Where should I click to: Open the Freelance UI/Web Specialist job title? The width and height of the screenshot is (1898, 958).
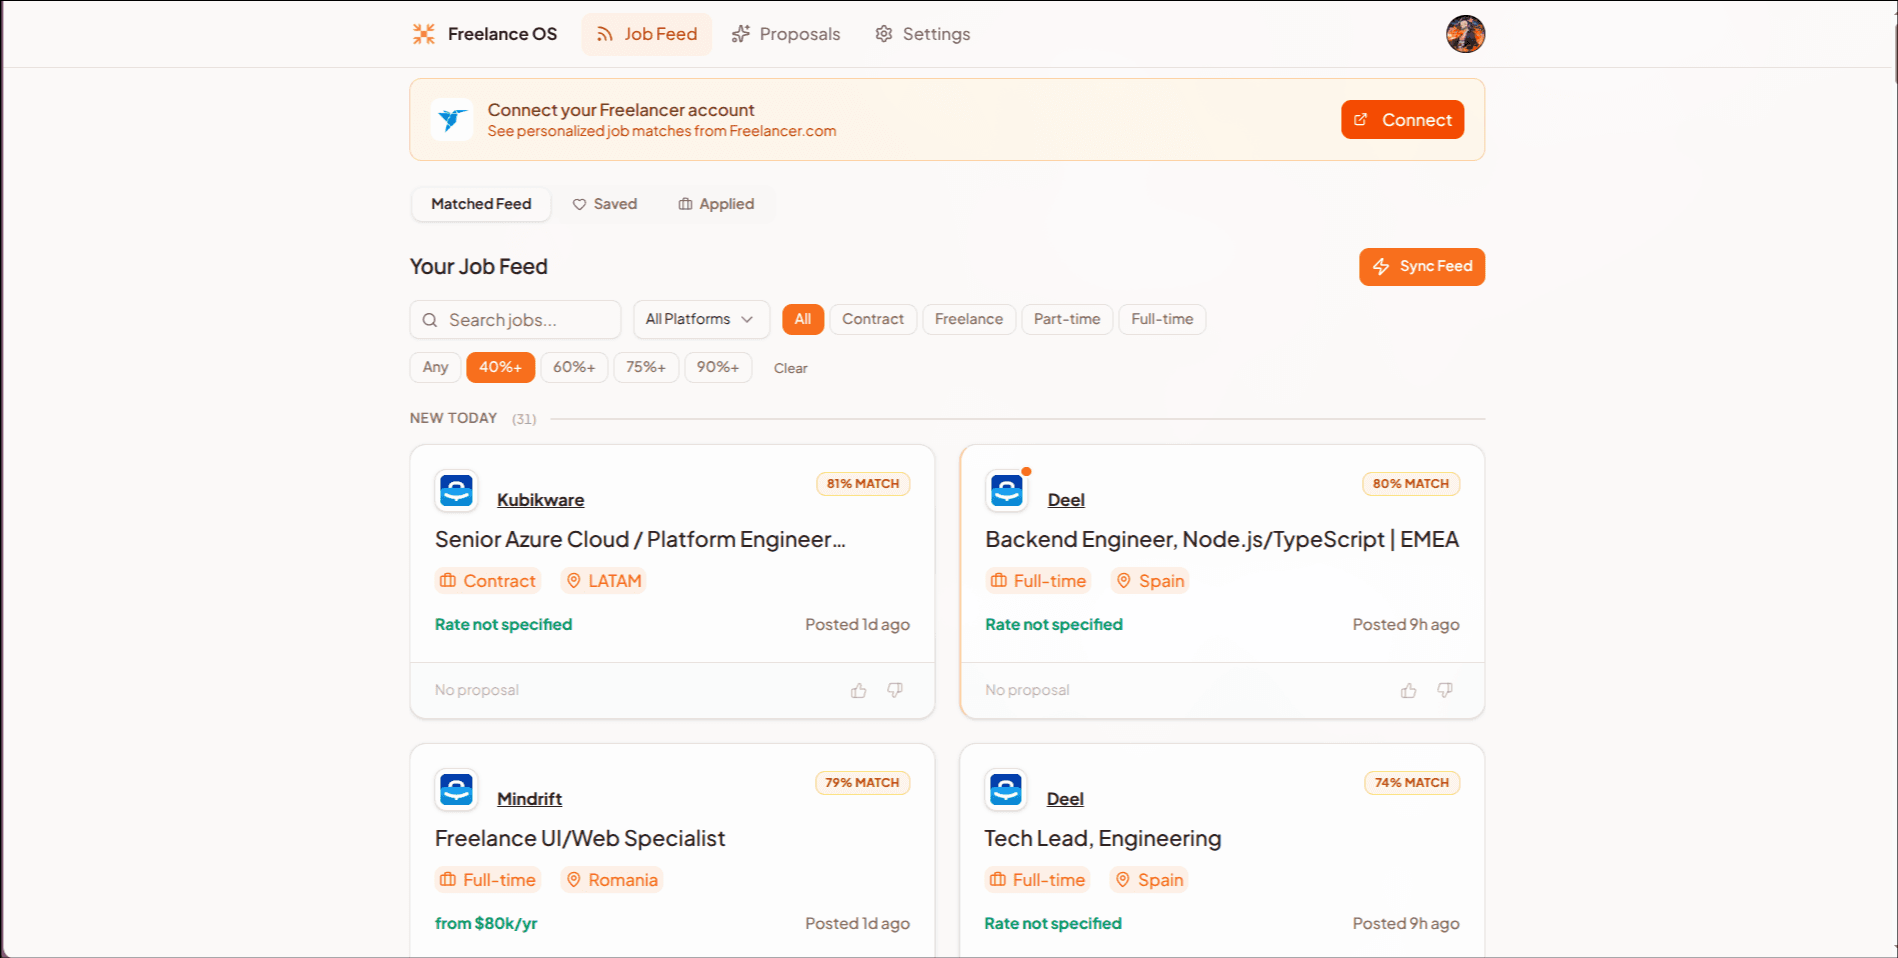pos(580,838)
